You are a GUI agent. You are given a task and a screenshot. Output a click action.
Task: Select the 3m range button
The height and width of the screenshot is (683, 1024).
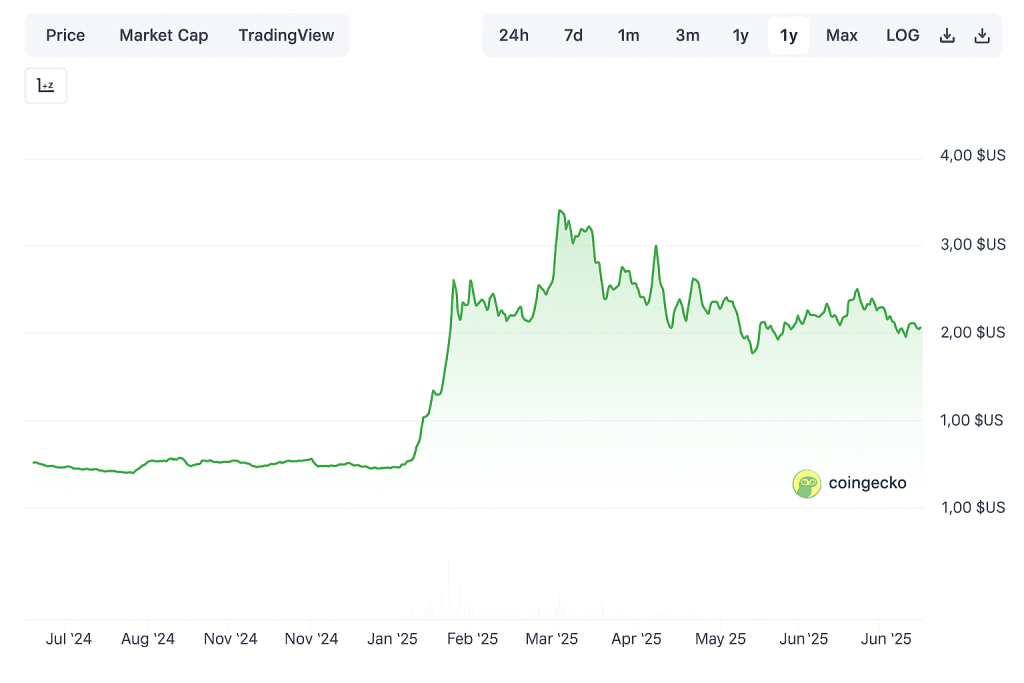tap(687, 36)
